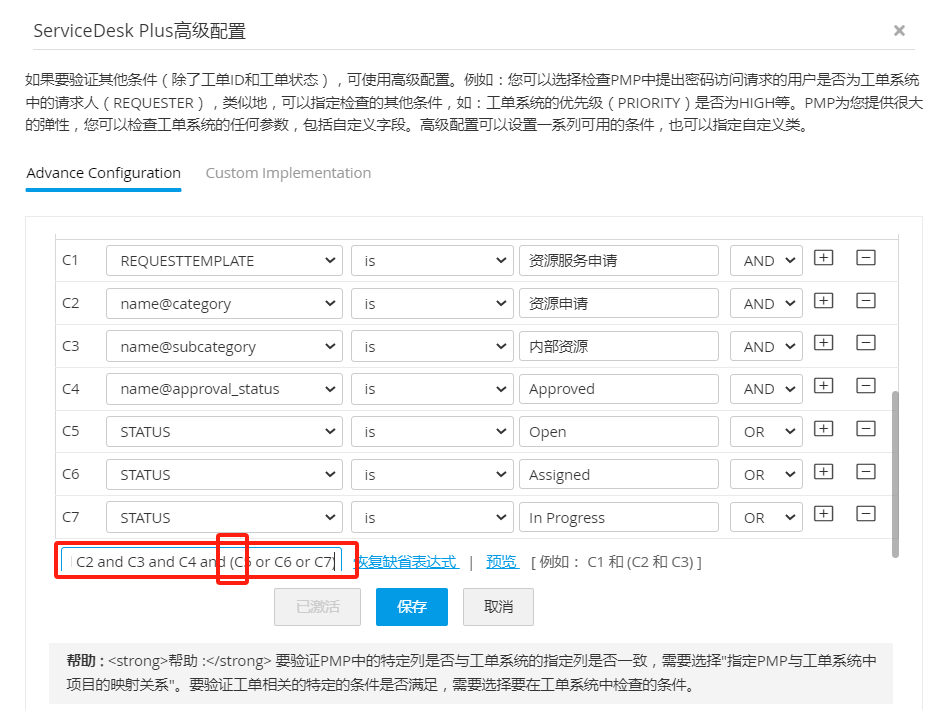Switch to the Custom Implementation tab
This screenshot has width=945, height=710.
point(288,173)
